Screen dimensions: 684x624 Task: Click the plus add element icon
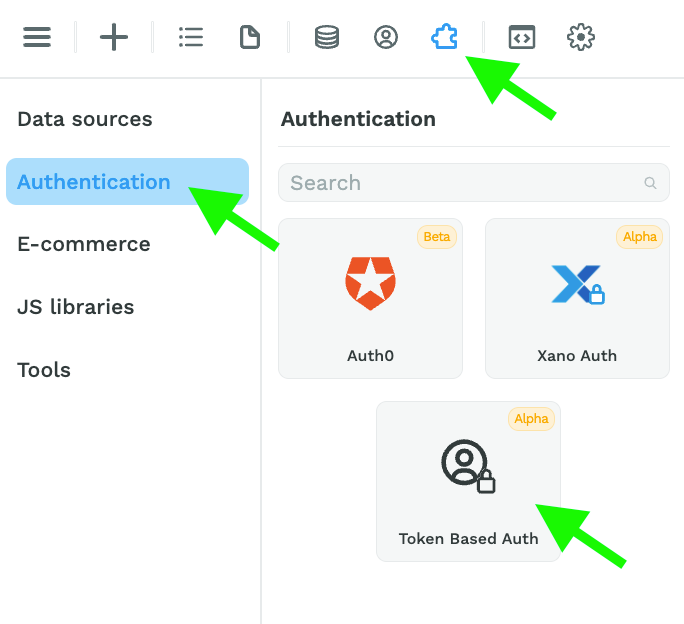pos(114,37)
